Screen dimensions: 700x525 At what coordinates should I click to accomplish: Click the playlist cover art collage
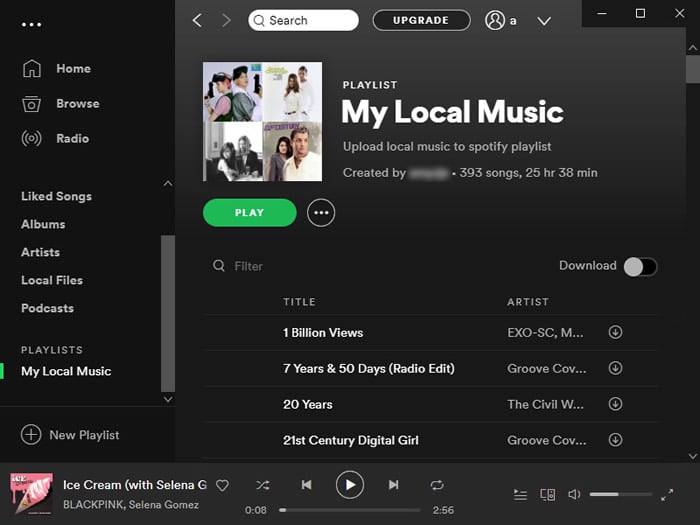coord(262,121)
